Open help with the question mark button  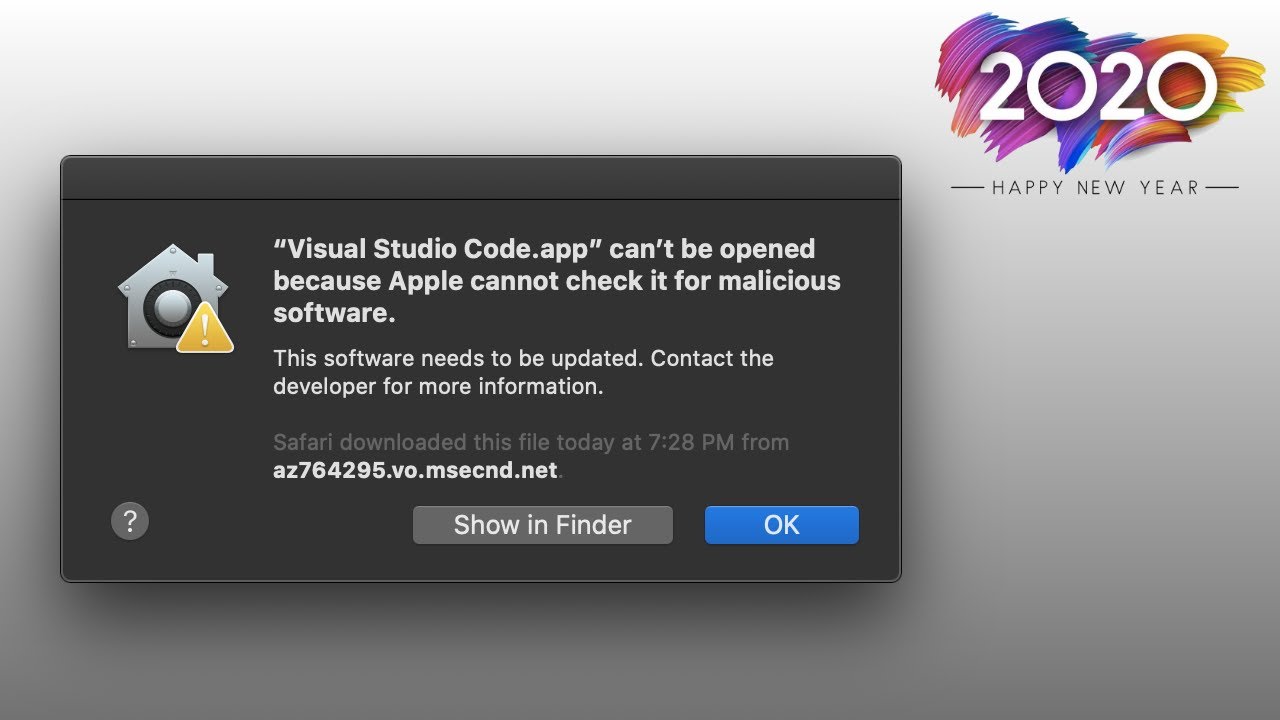(130, 521)
